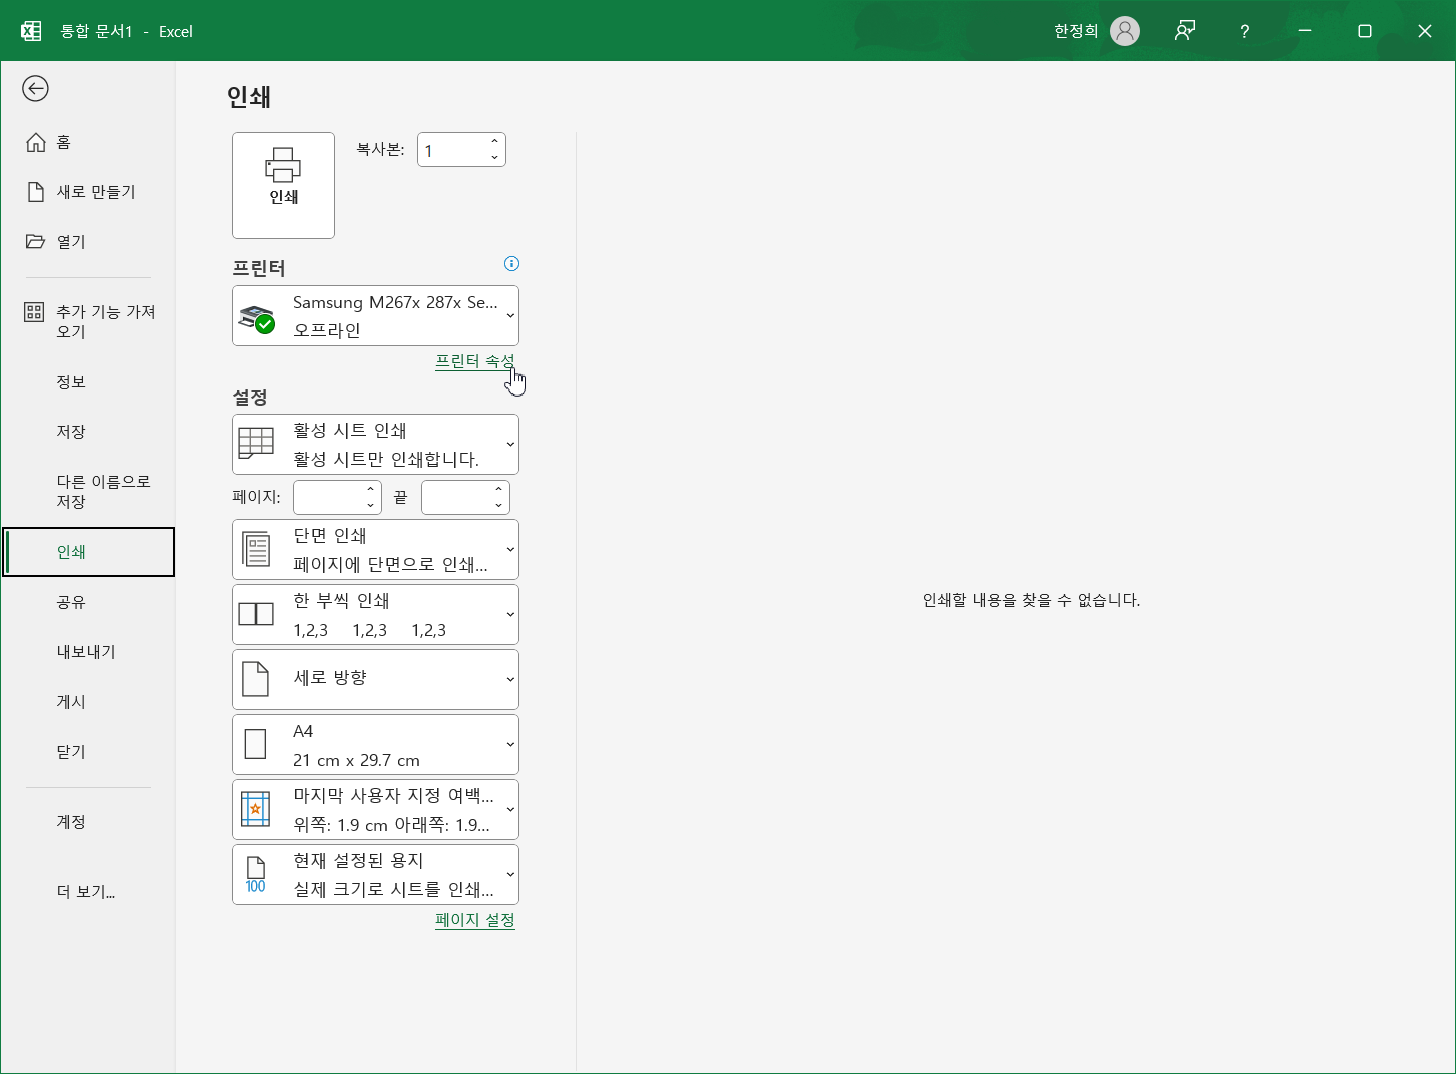This screenshot has width=1456, height=1074.
Task: Go back using the circled arrow icon
Action: (x=35, y=89)
